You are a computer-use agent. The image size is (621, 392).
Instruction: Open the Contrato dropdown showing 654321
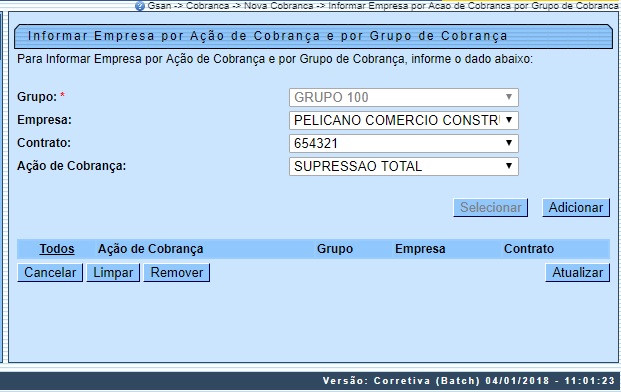point(404,143)
